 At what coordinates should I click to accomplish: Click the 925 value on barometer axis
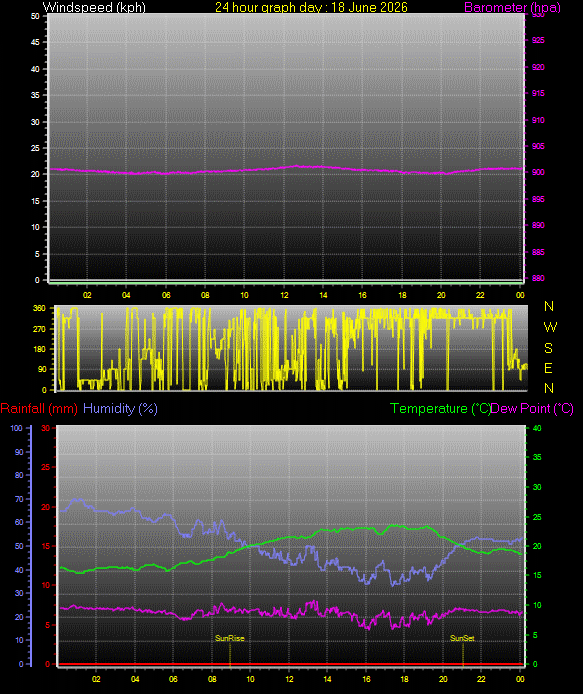pyautogui.click(x=538, y=40)
